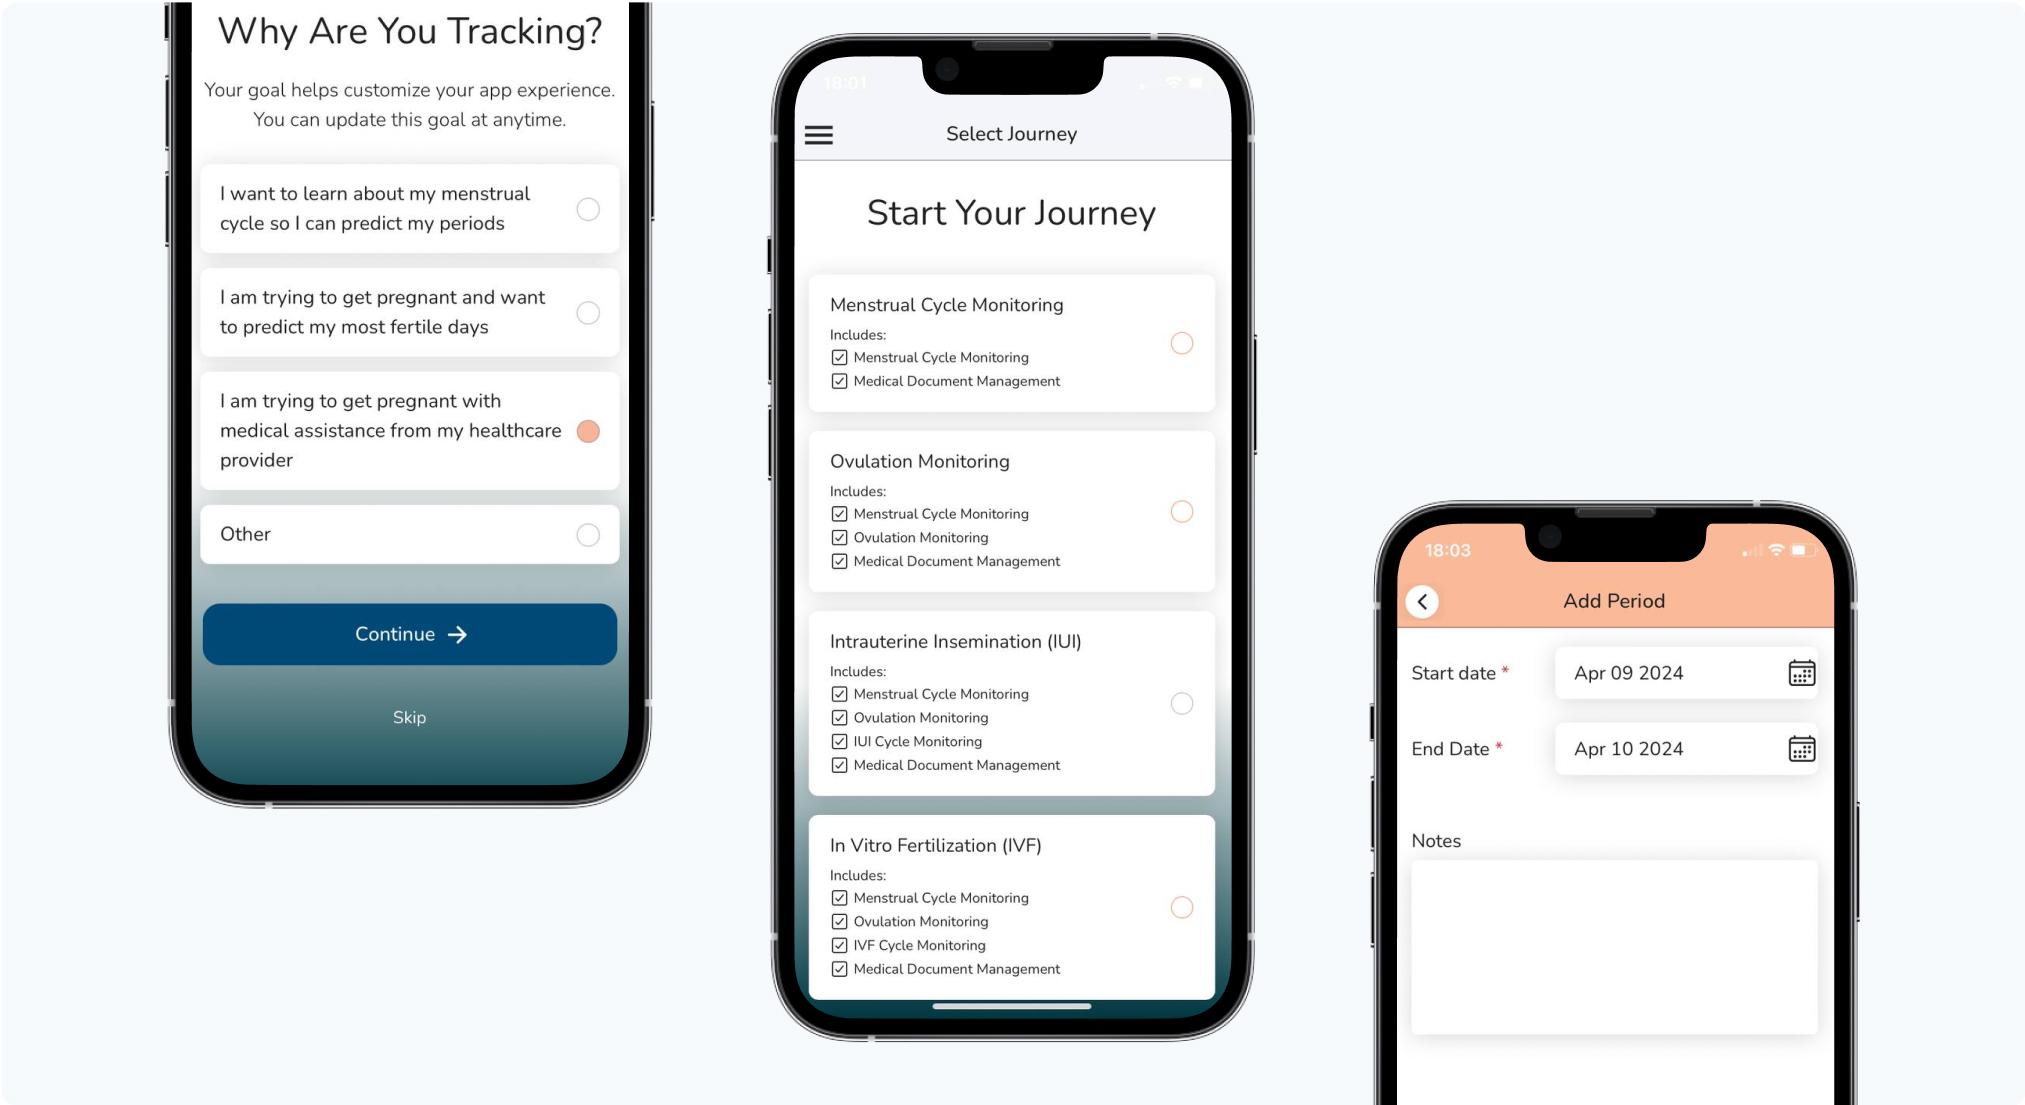
Task: Click the Skip option on tracking screen
Action: [408, 717]
